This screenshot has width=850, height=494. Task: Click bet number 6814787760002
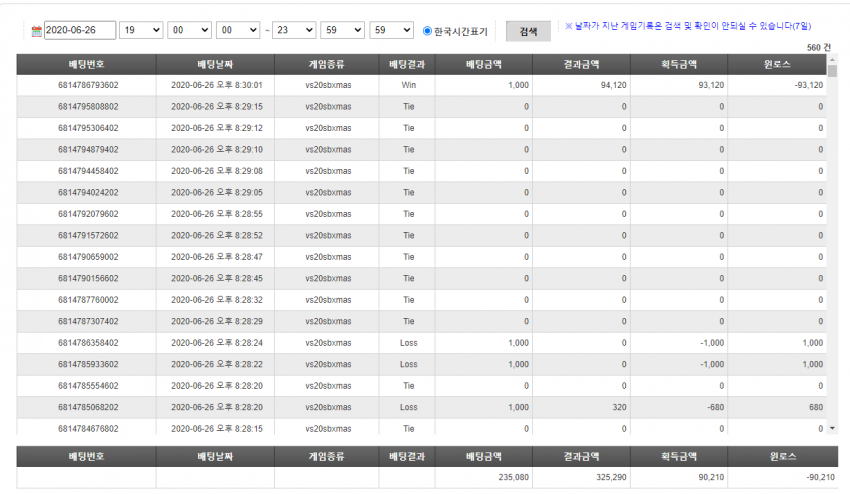click(x=88, y=300)
